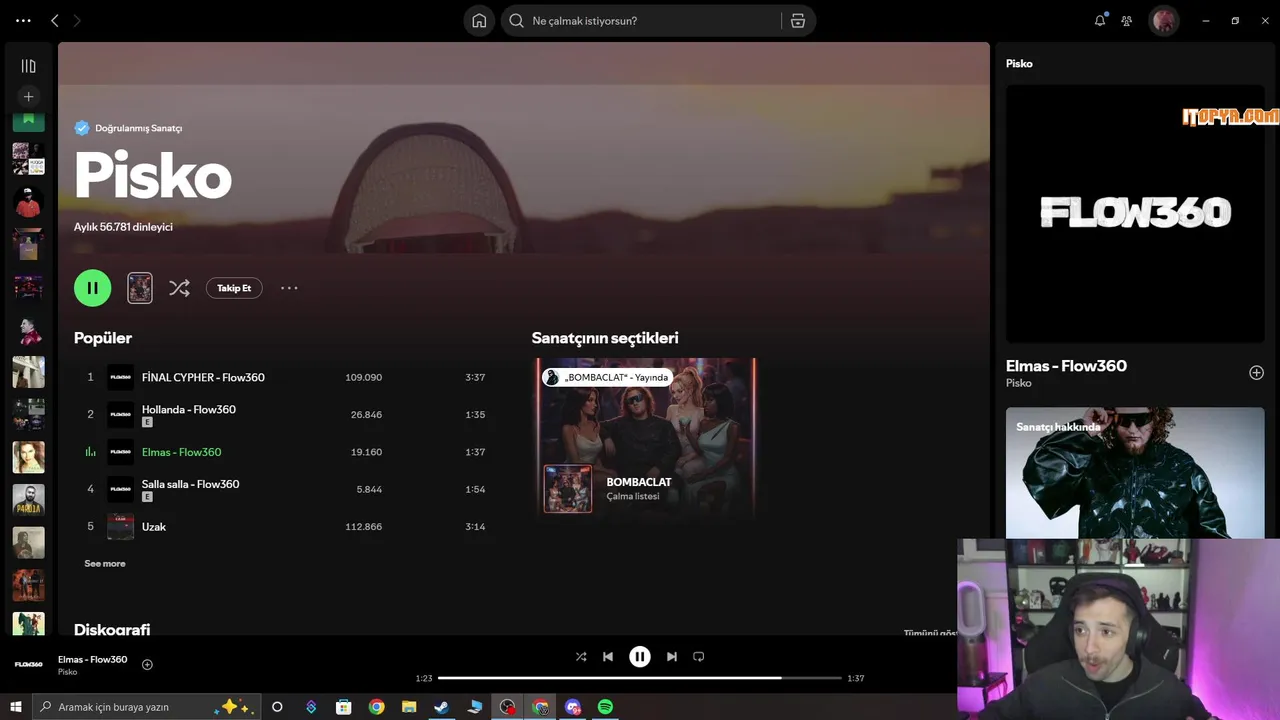Open the purple Discord-style icon in the taskbar
This screenshot has height=720, width=1280.
[572, 707]
